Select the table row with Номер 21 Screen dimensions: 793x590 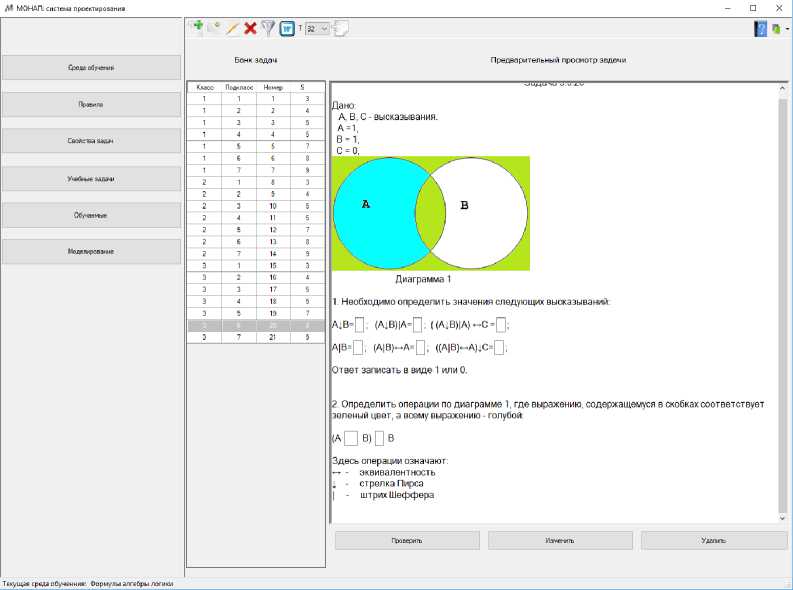[x=256, y=337]
